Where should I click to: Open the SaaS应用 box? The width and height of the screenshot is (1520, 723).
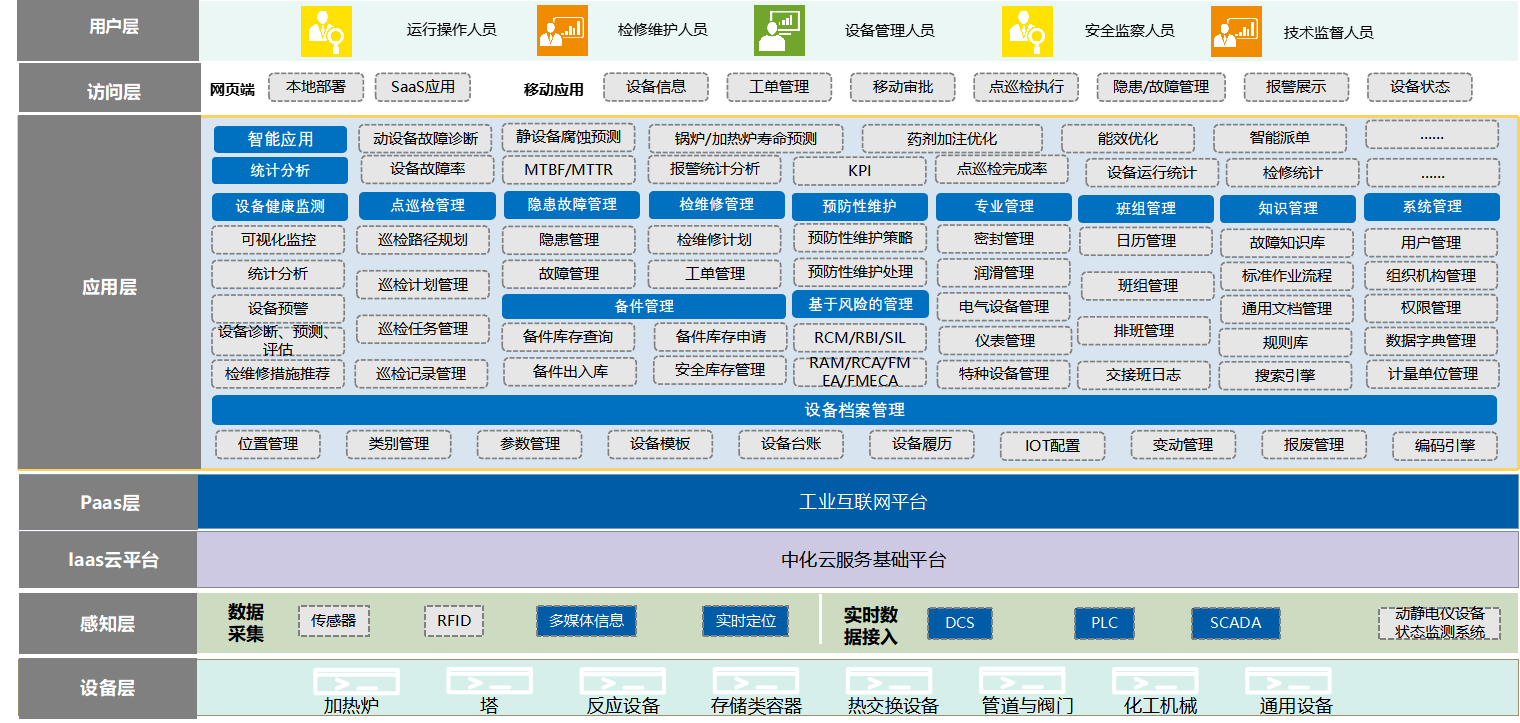click(422, 87)
